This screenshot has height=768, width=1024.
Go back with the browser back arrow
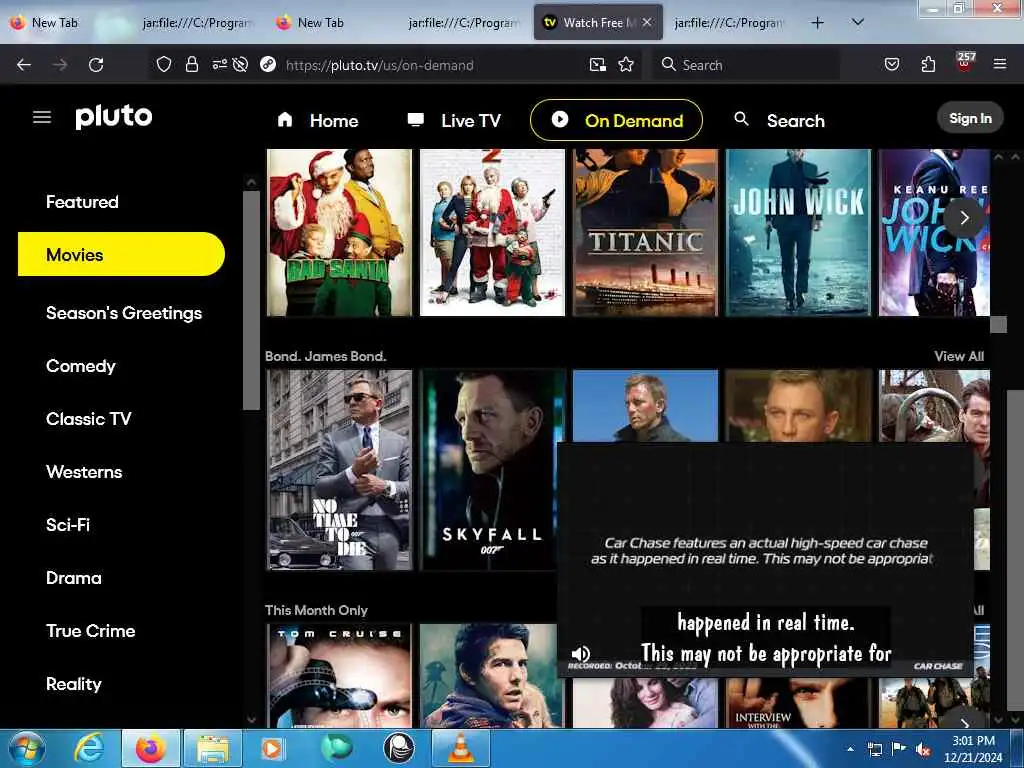tap(24, 65)
